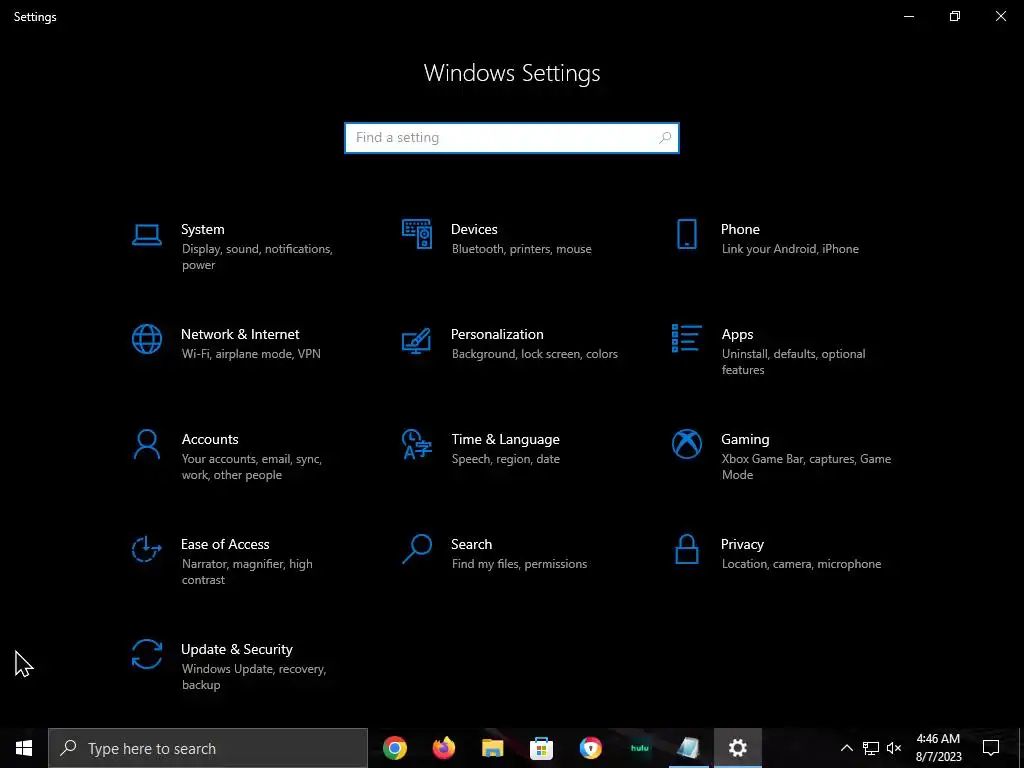1024x768 pixels.
Task: Go to Network & Internet title
Action: pyautogui.click(x=240, y=334)
